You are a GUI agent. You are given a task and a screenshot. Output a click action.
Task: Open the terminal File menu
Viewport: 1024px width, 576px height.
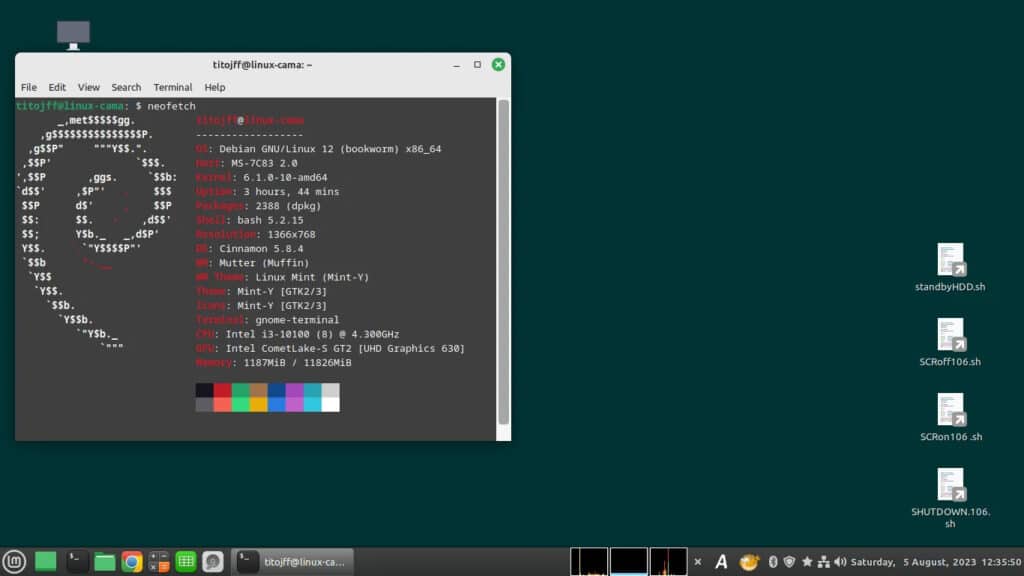click(x=29, y=87)
